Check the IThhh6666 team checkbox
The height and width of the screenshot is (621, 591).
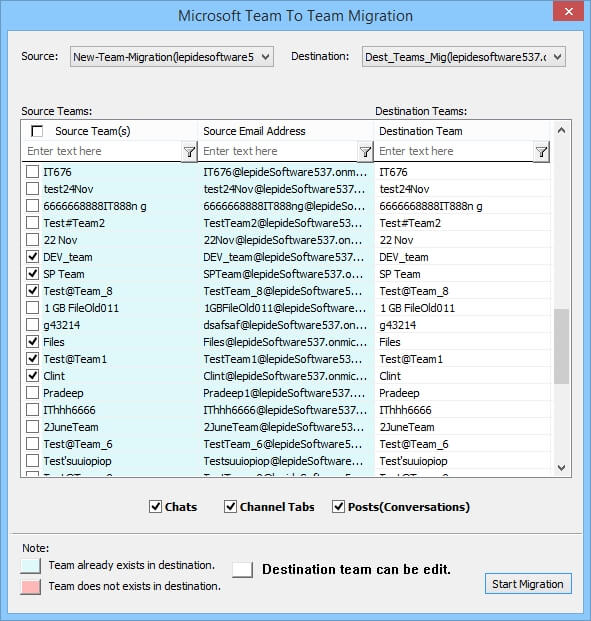pyautogui.click(x=32, y=410)
